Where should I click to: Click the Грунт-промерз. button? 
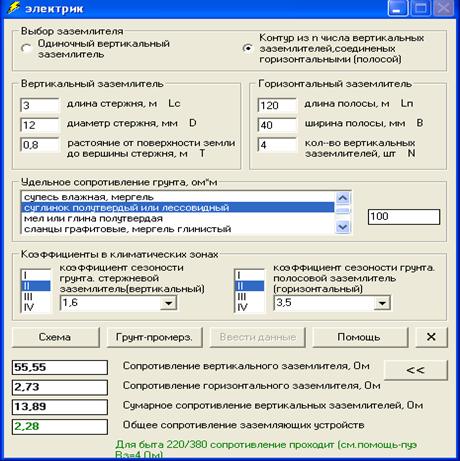[154, 337]
